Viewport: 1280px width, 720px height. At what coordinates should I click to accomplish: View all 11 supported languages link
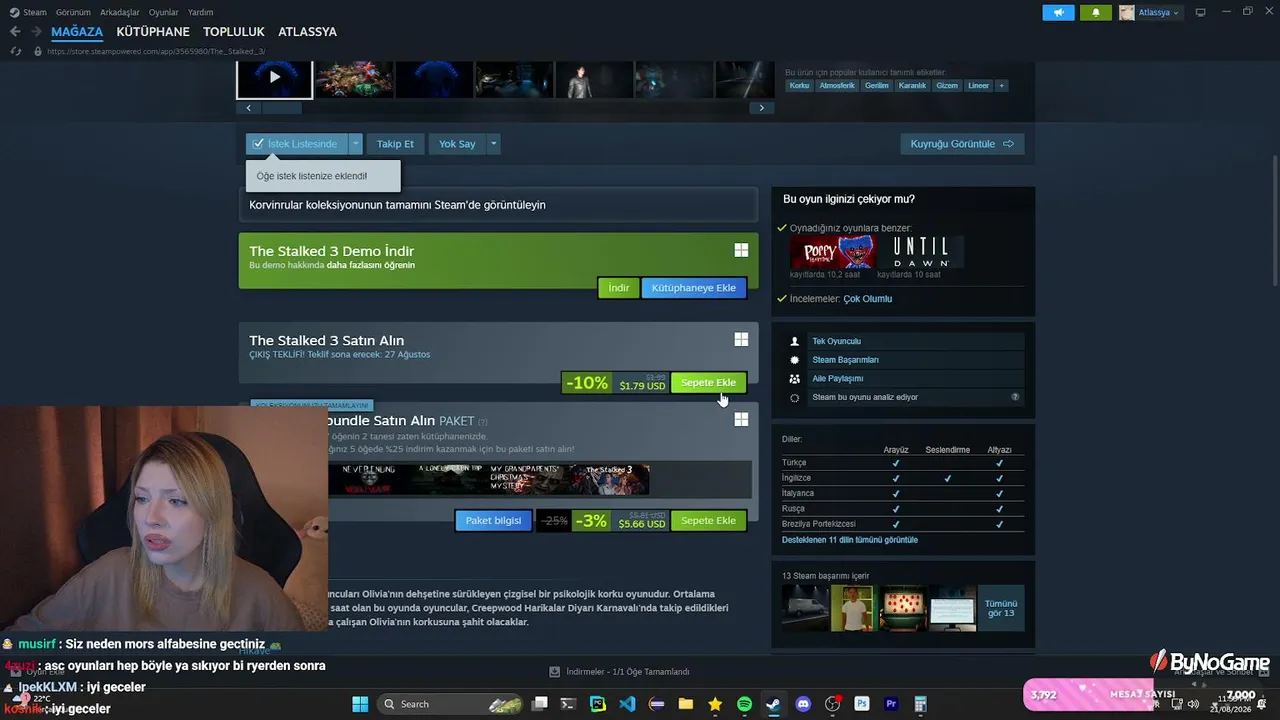(850, 540)
